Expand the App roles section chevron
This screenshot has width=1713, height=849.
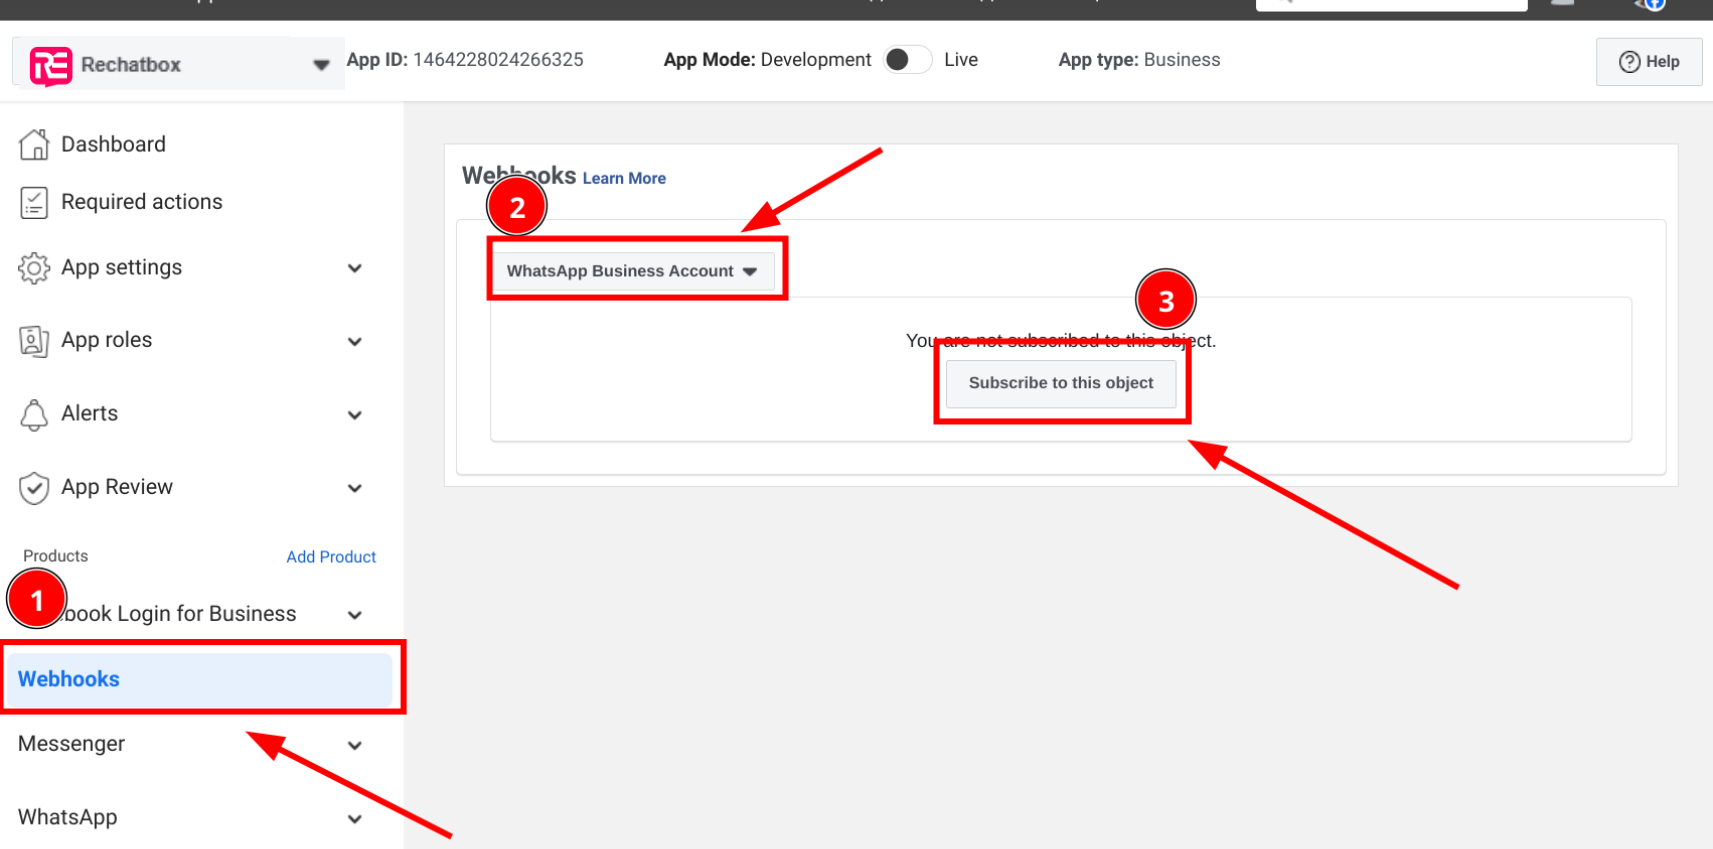tap(354, 341)
